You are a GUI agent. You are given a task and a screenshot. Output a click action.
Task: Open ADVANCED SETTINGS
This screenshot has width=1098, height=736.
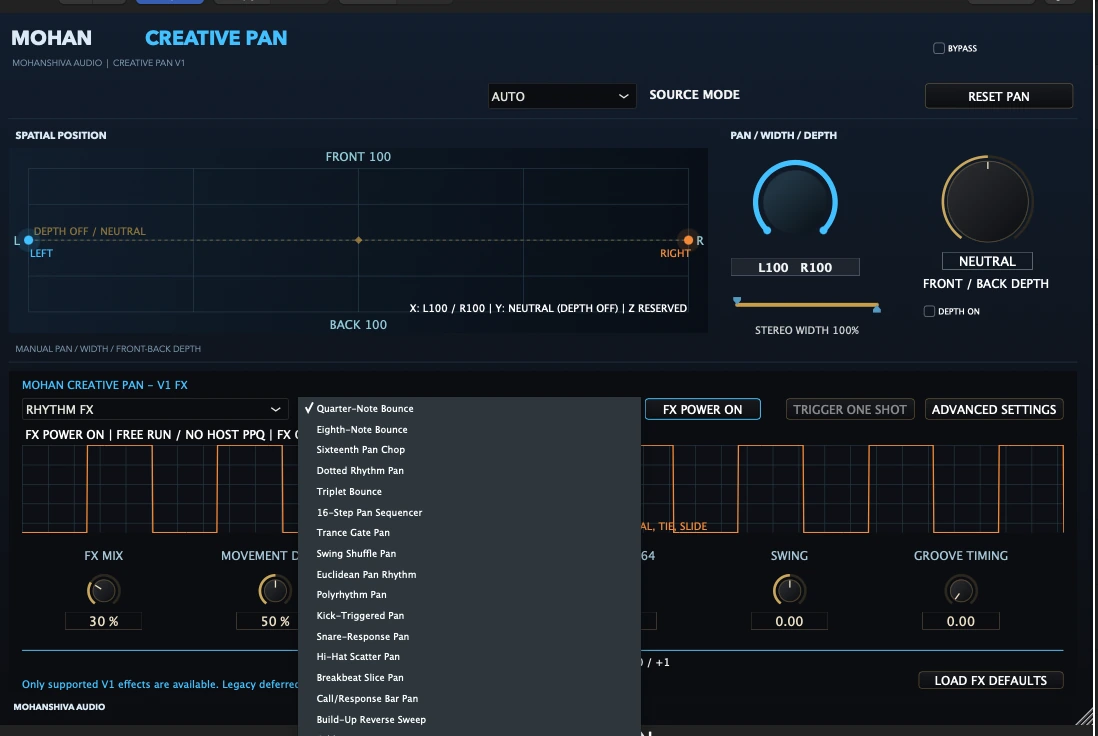point(994,409)
